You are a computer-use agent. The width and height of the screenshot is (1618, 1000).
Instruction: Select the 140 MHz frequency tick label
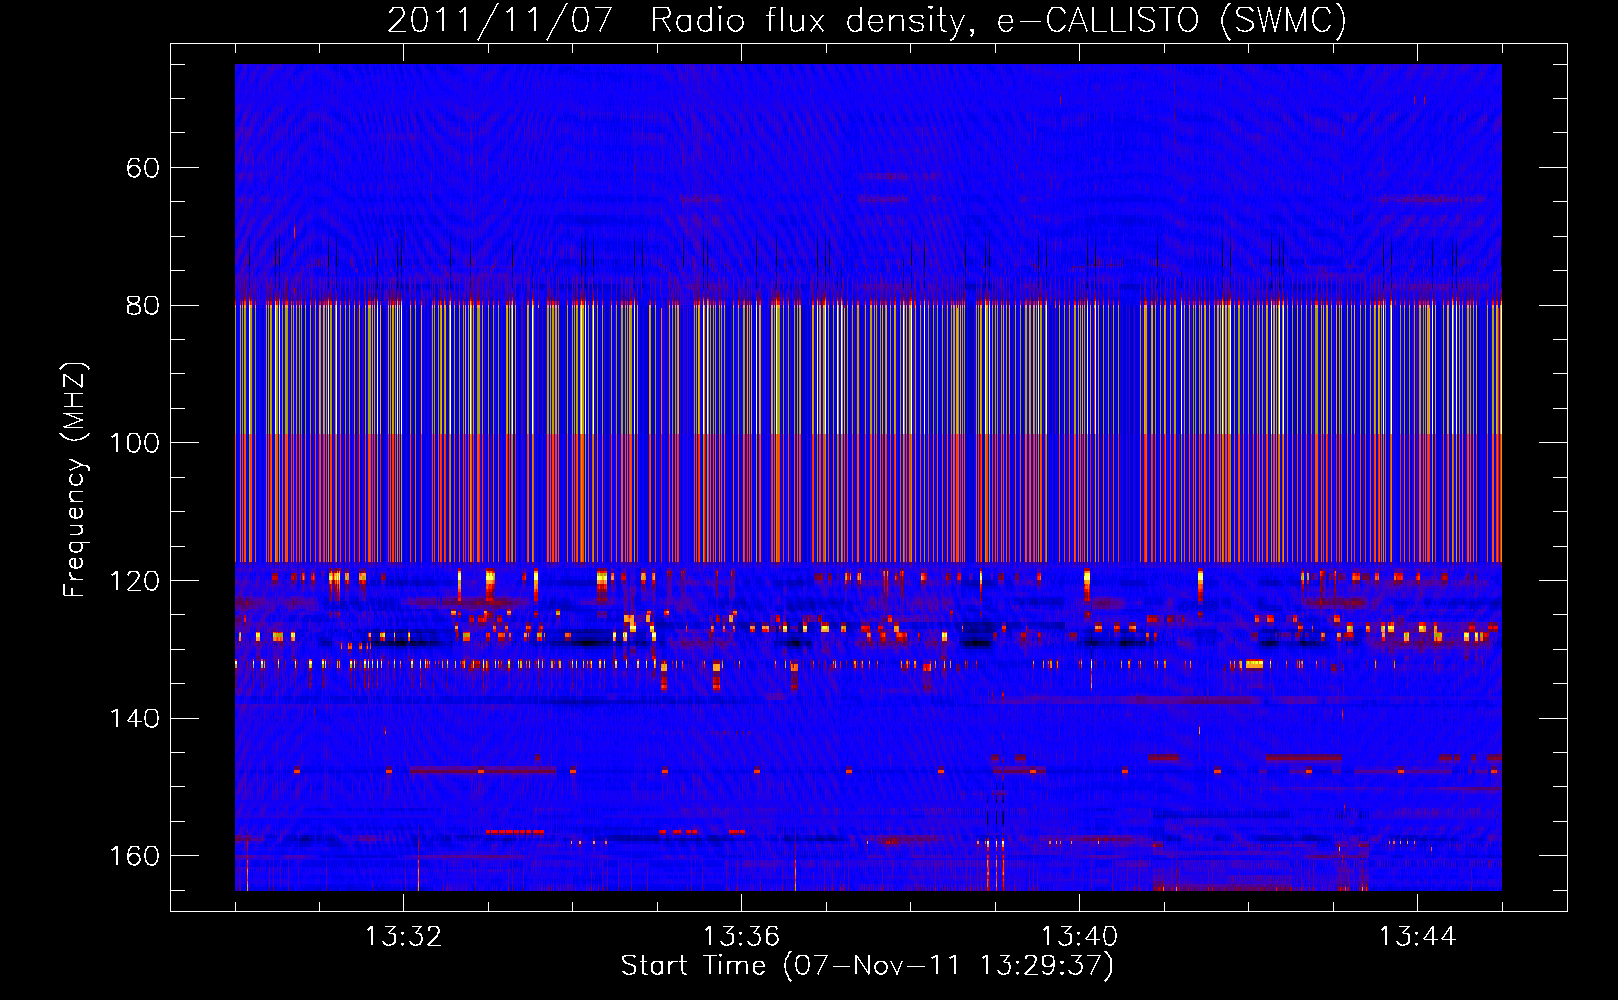point(135,718)
